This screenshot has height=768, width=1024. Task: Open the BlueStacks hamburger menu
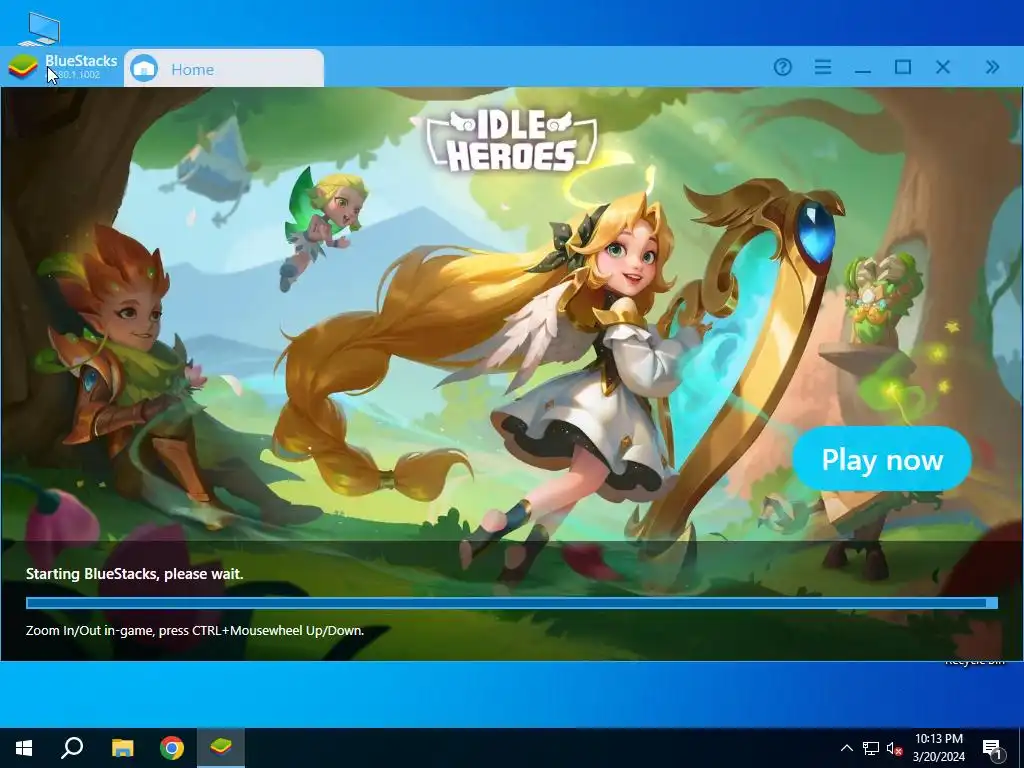pos(823,67)
